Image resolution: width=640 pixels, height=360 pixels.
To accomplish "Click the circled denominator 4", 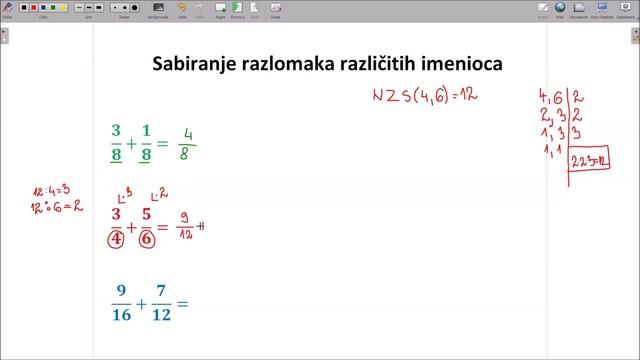I will pyautogui.click(x=116, y=239).
